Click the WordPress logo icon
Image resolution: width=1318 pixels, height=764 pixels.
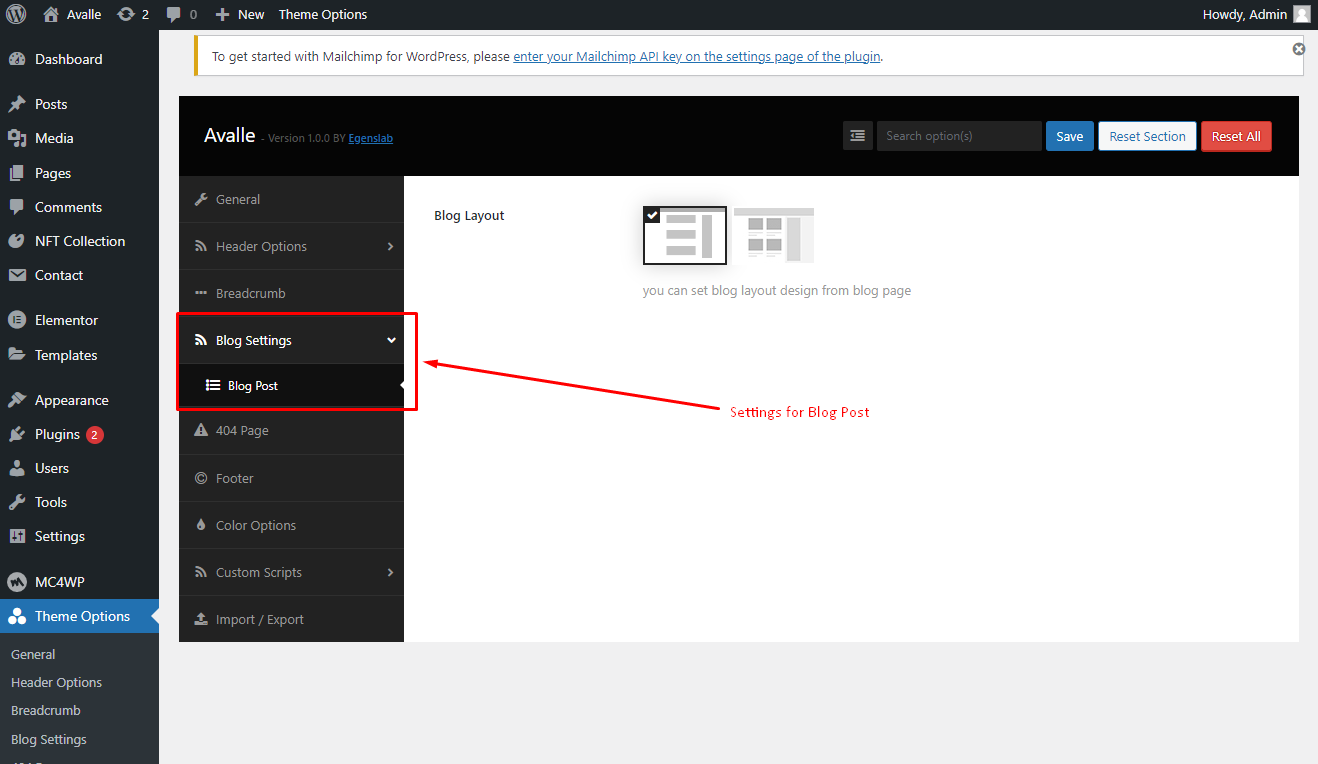[x=16, y=14]
